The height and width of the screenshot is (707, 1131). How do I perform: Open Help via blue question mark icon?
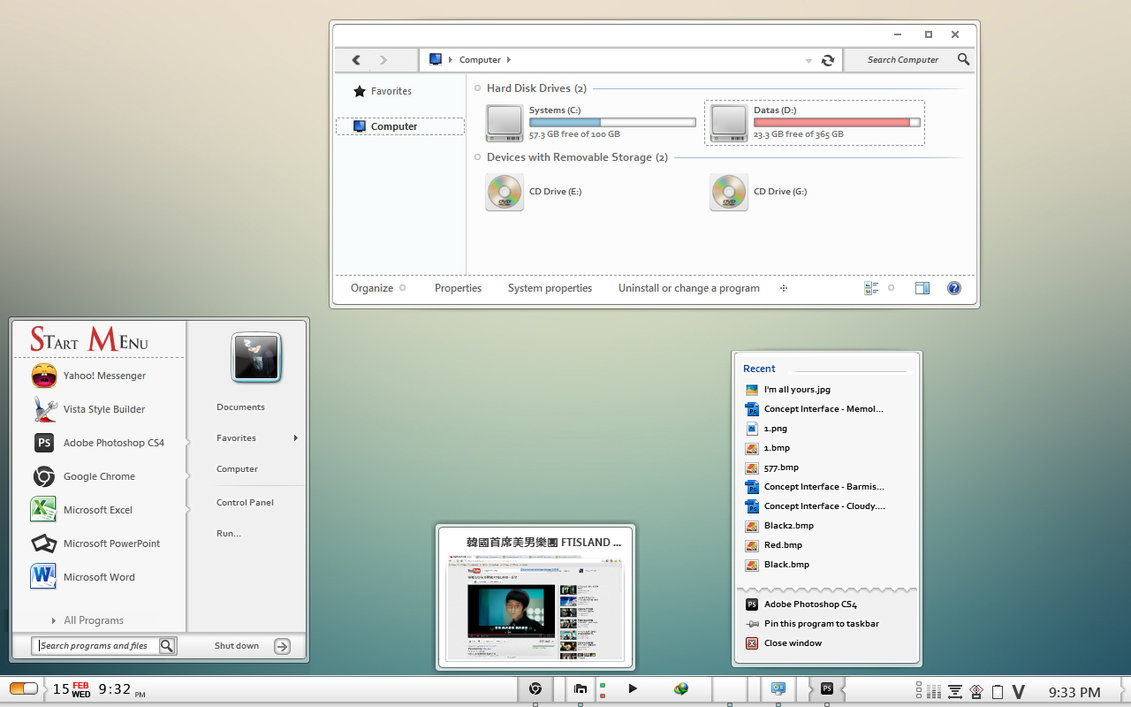tap(954, 288)
